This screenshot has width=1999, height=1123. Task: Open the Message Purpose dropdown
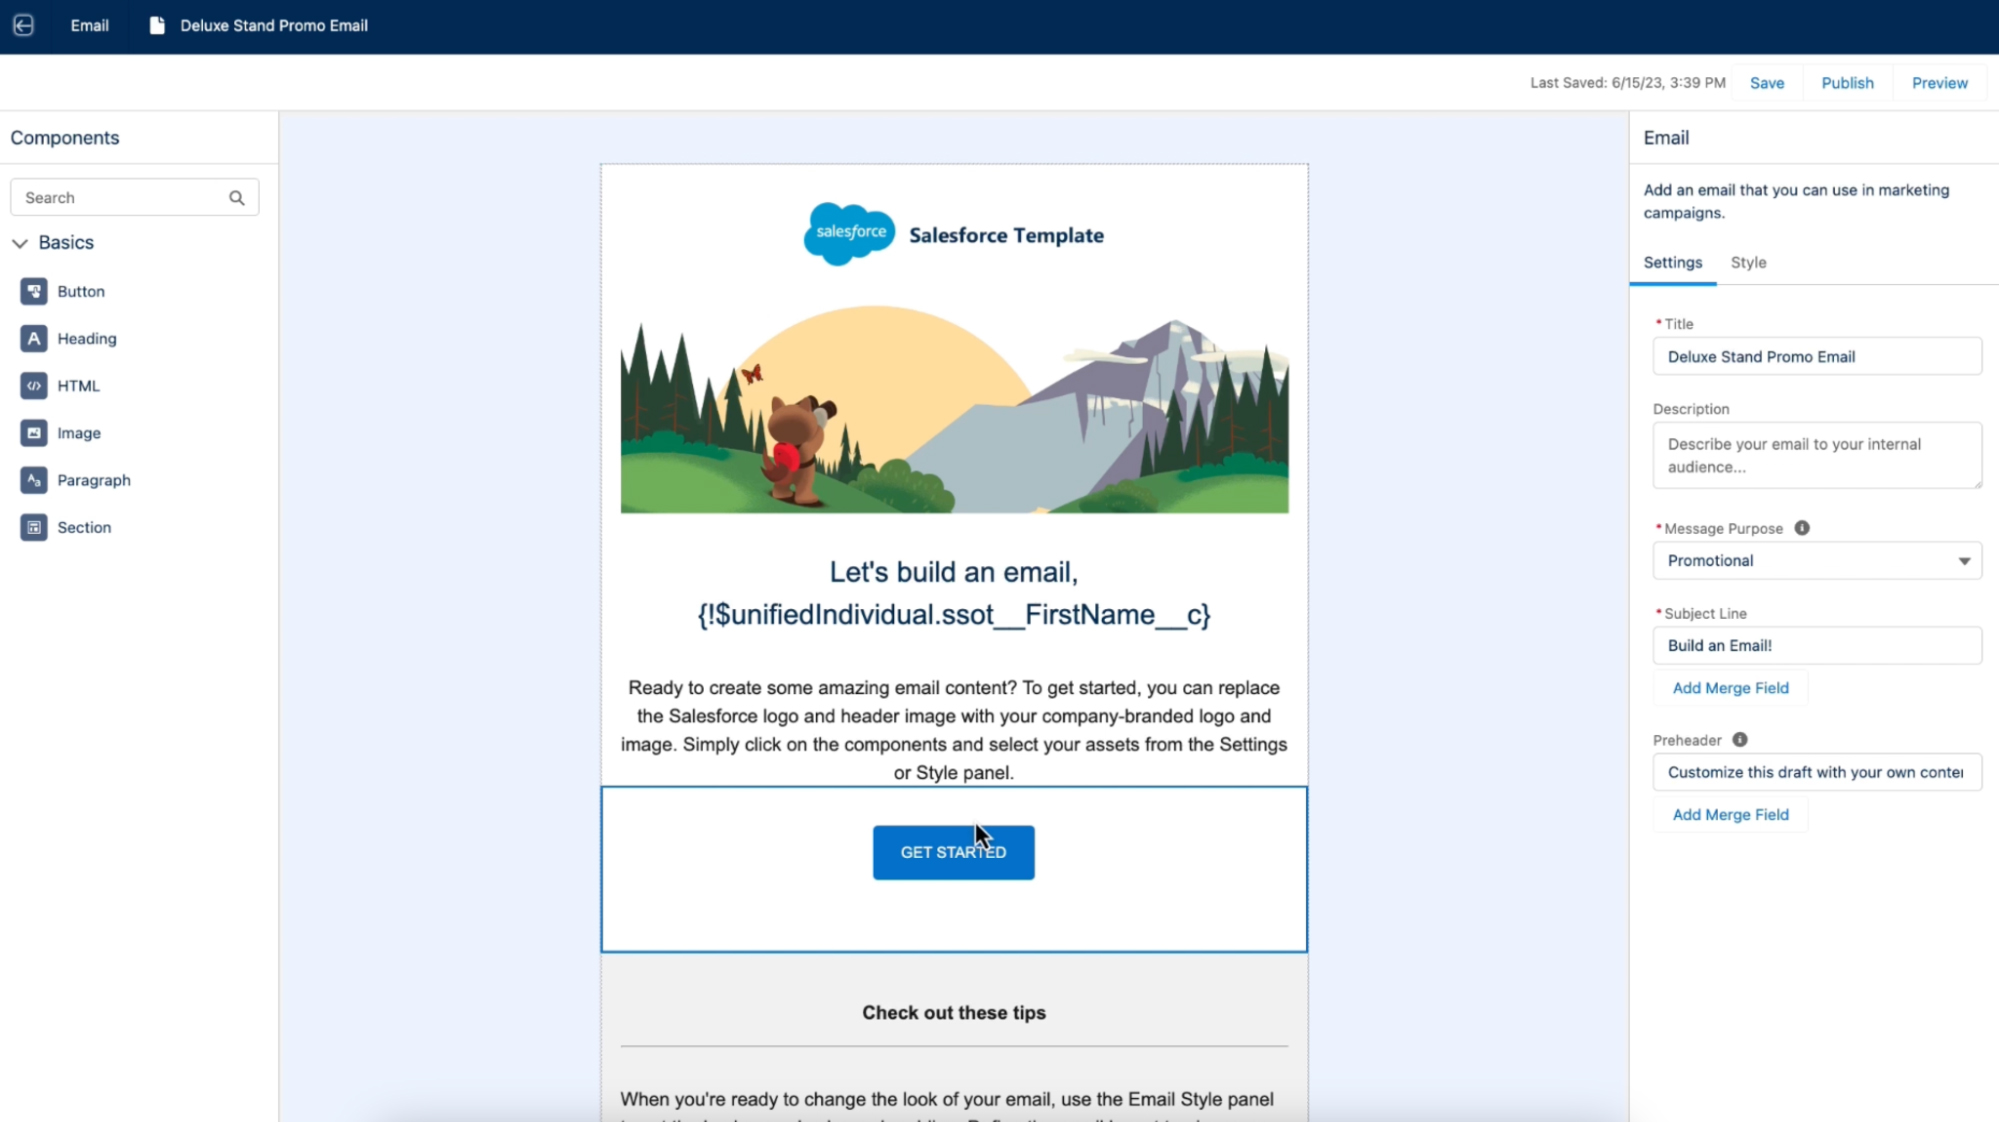coord(1816,561)
